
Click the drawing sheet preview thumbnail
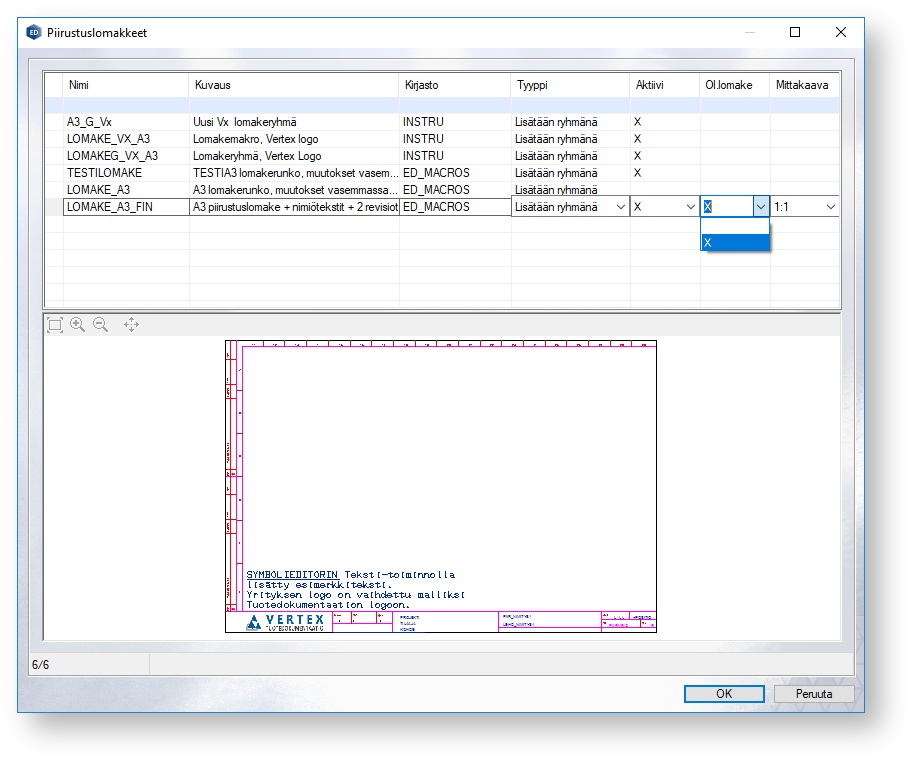441,486
